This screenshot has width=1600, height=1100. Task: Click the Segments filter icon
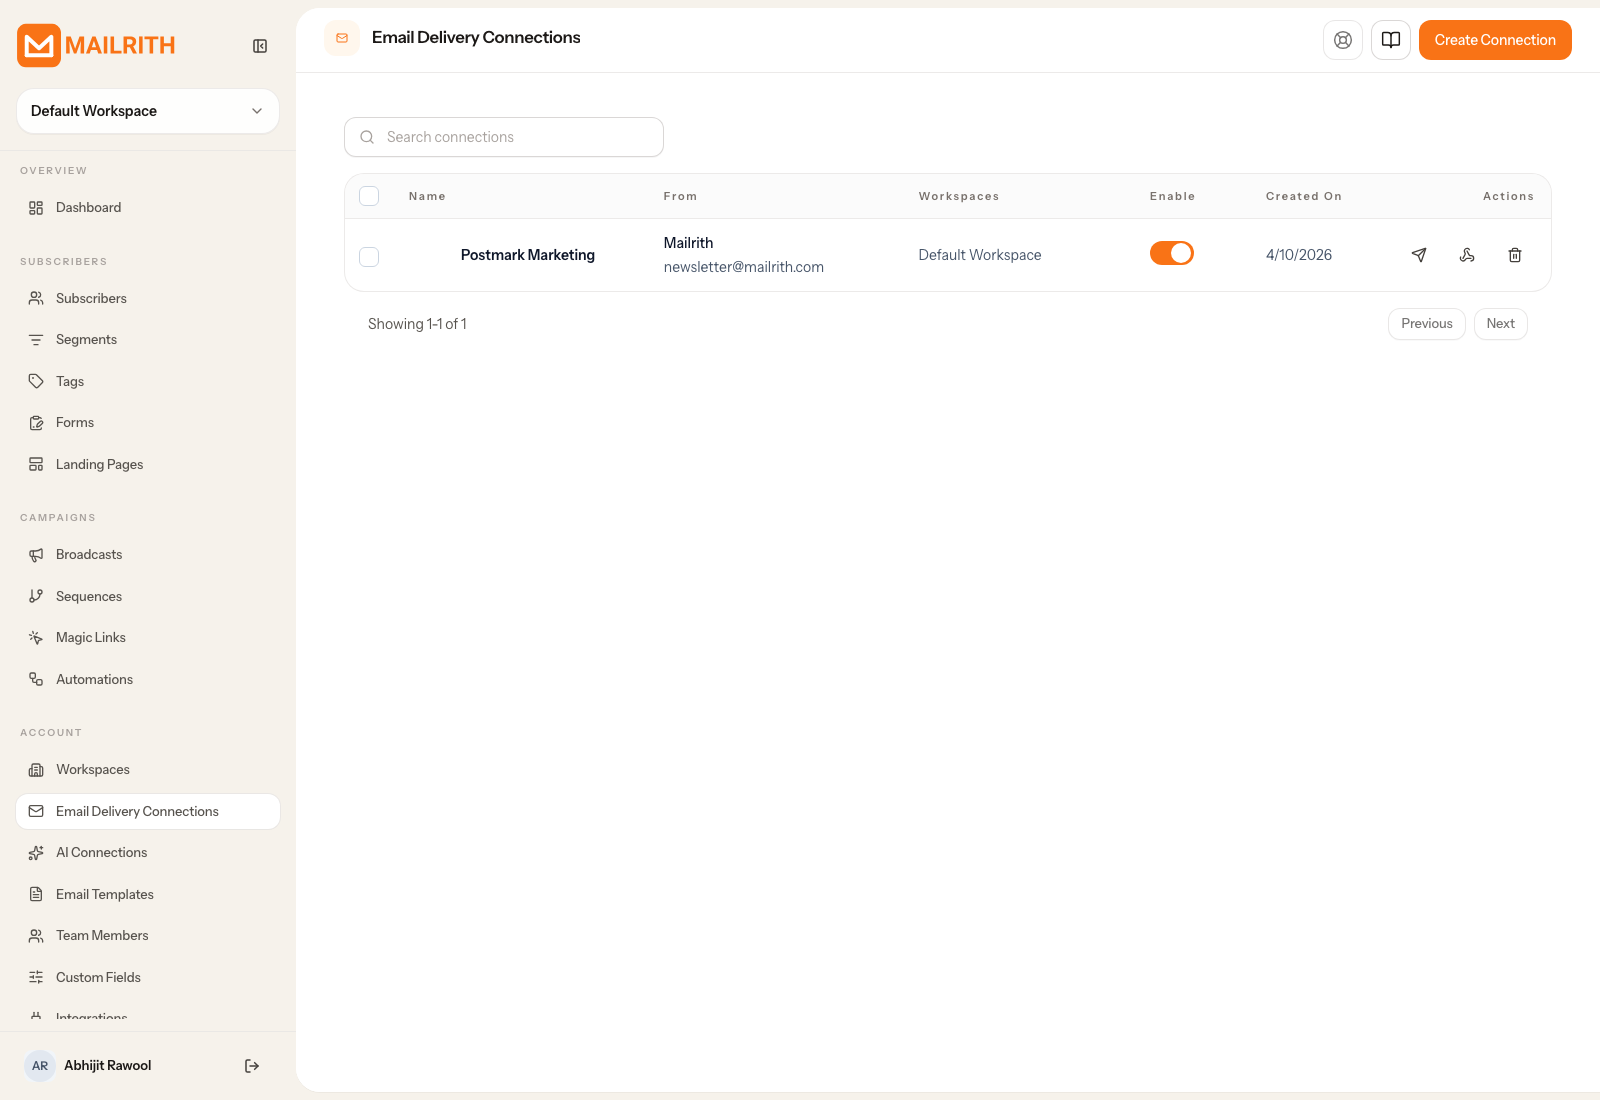point(36,340)
